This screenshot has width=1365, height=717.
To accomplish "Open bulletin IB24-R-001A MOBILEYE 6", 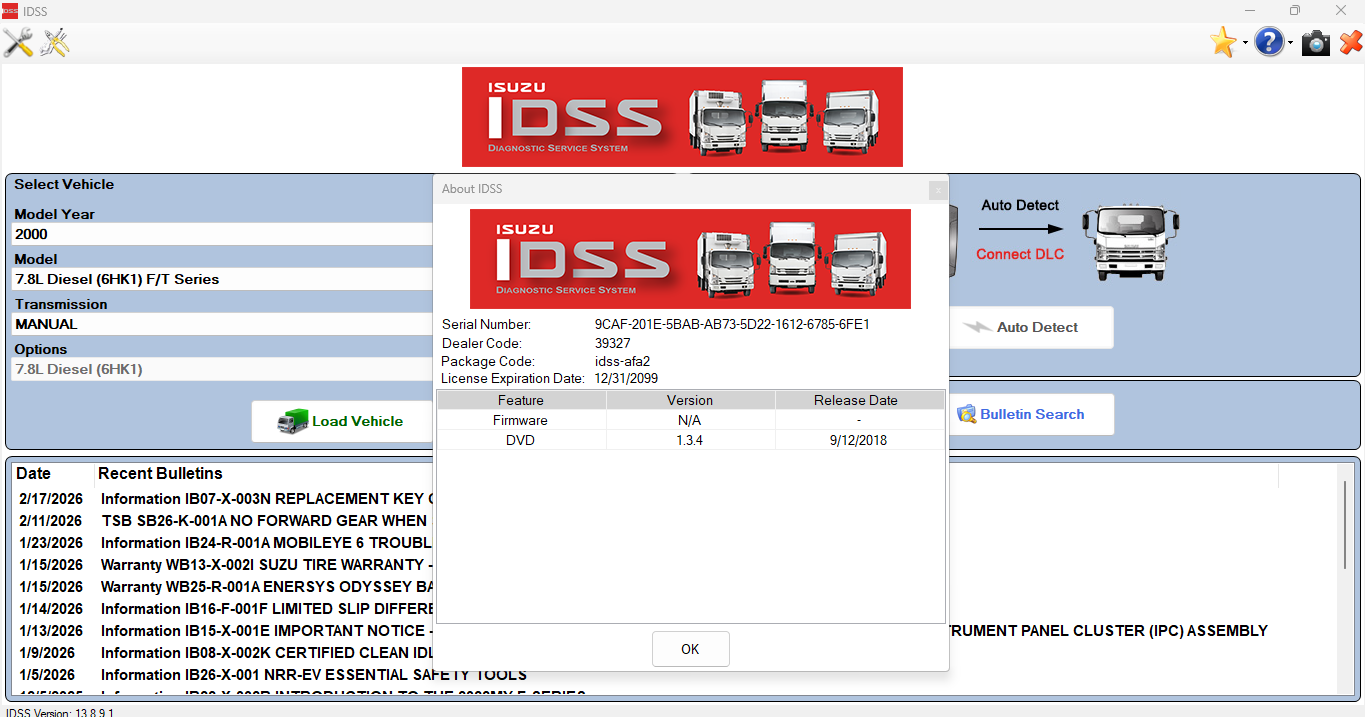I will click(266, 543).
